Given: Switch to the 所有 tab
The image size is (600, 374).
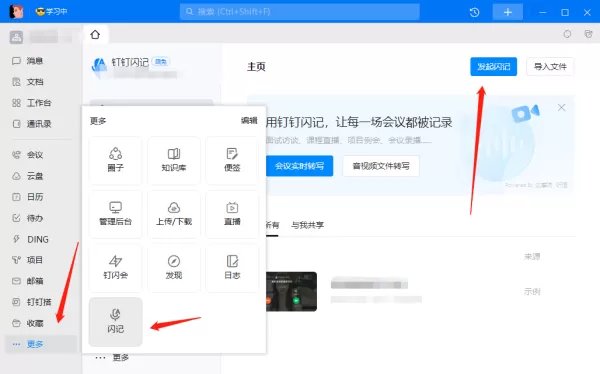Looking at the screenshot, I should [x=272, y=225].
